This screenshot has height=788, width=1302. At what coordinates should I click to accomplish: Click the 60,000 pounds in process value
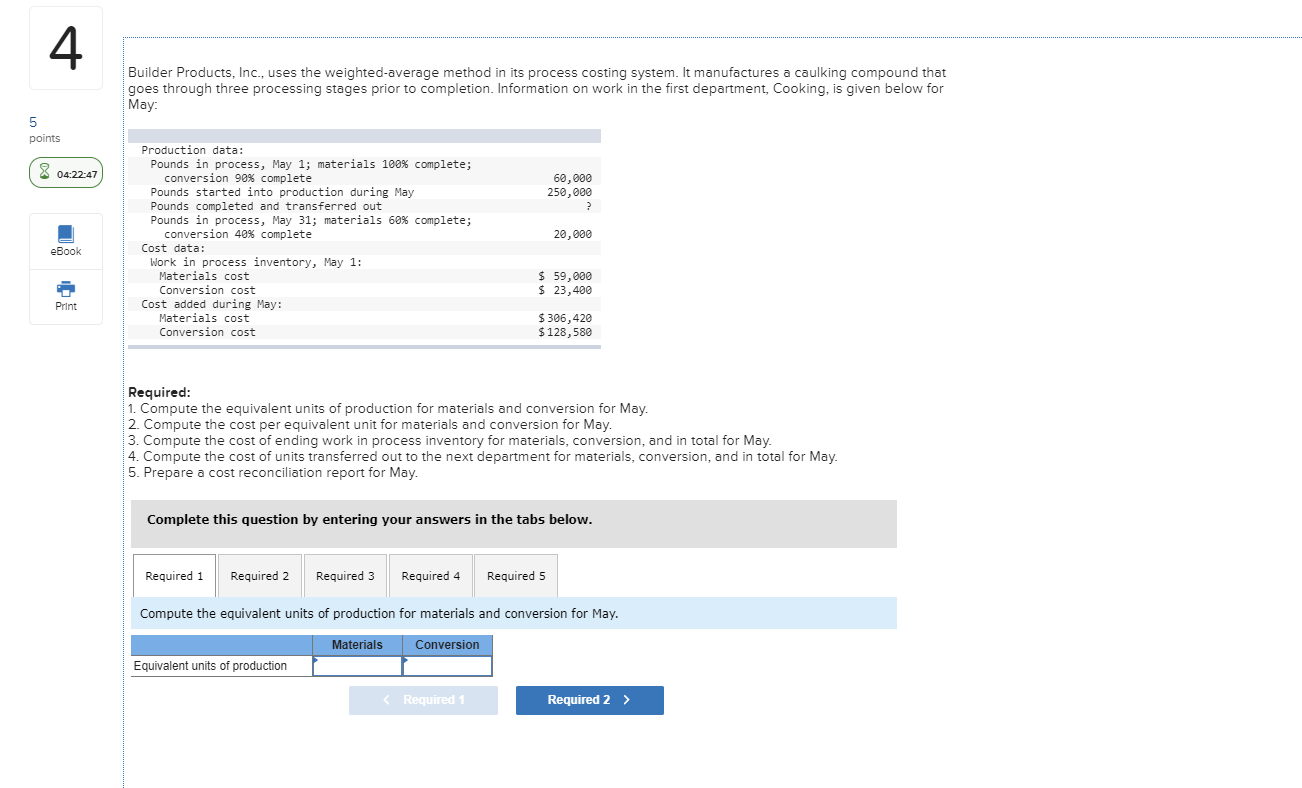coord(572,178)
